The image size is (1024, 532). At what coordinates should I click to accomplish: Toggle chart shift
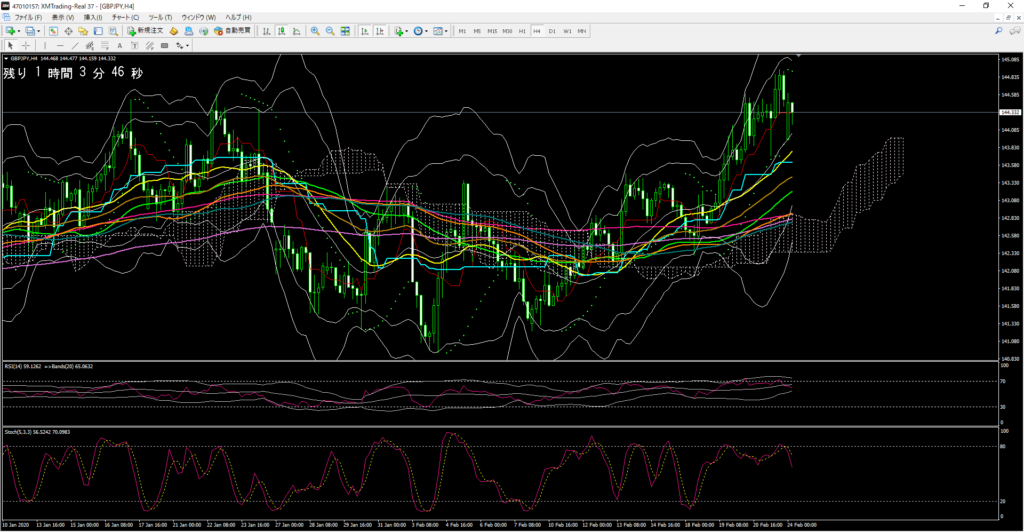tap(379, 31)
